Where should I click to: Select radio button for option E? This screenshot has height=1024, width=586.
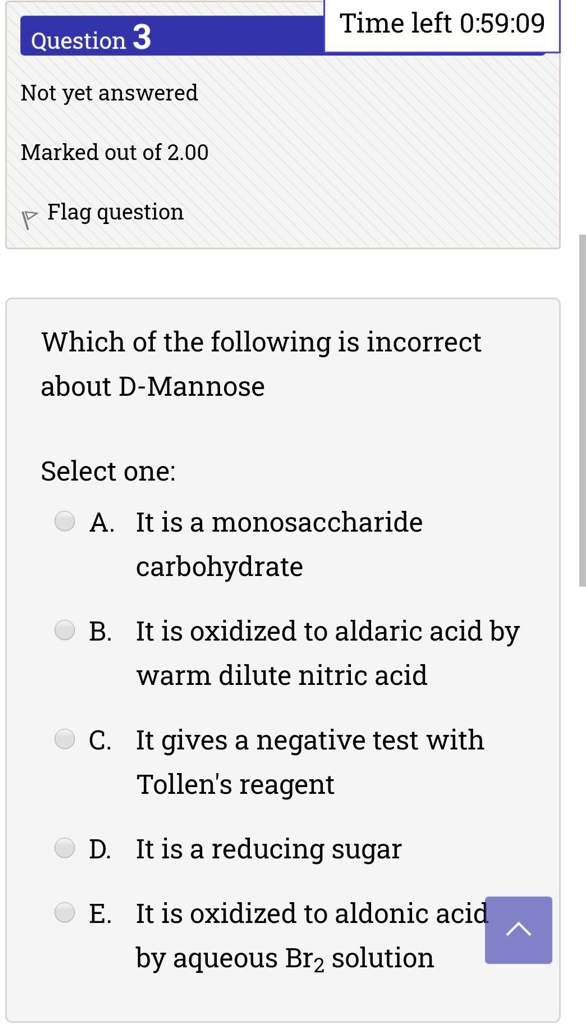tap(65, 912)
